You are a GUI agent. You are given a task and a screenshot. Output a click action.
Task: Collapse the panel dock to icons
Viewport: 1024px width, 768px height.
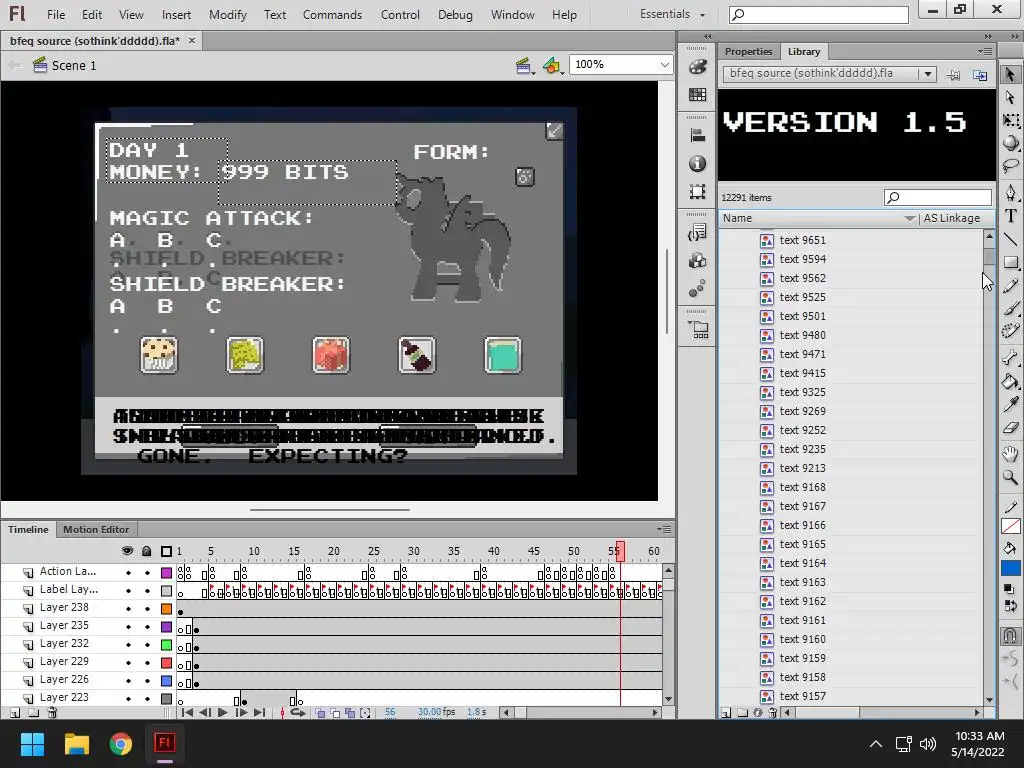pos(987,37)
